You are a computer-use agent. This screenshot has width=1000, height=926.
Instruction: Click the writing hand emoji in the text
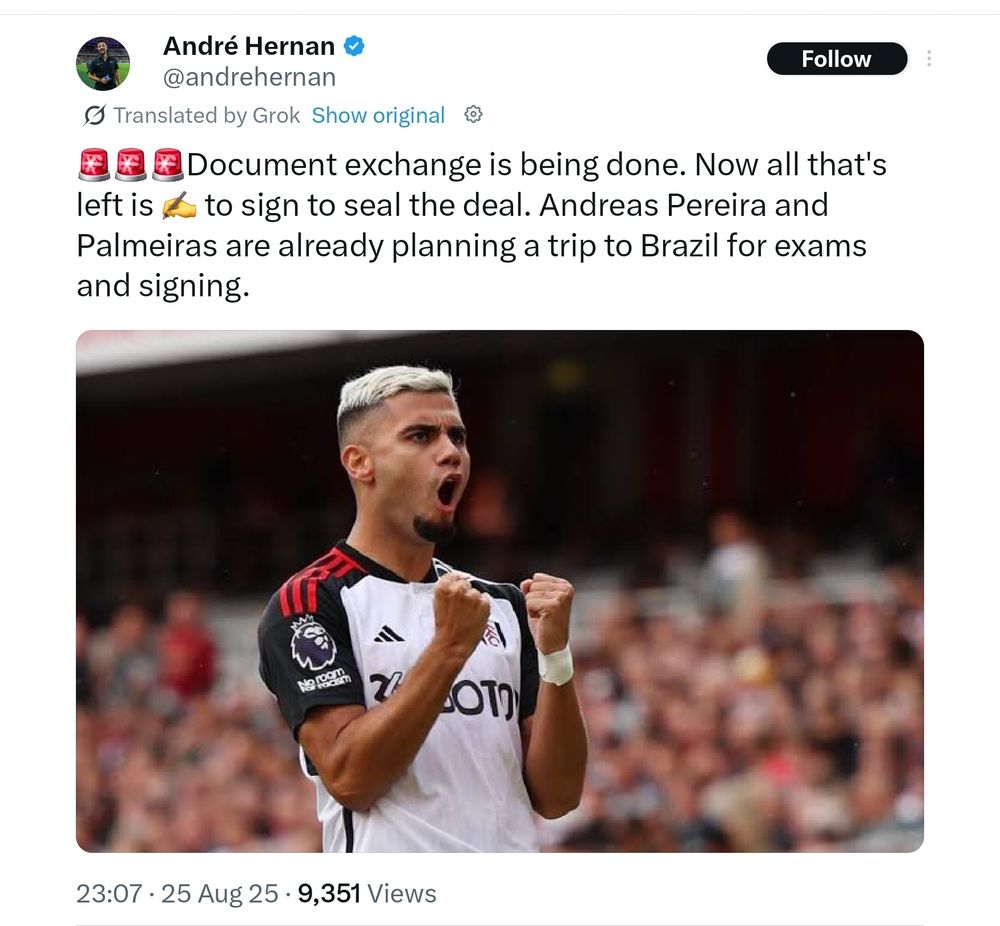[179, 205]
